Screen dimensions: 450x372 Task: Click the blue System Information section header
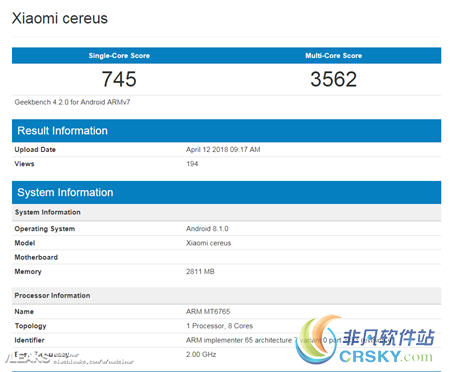(x=226, y=192)
